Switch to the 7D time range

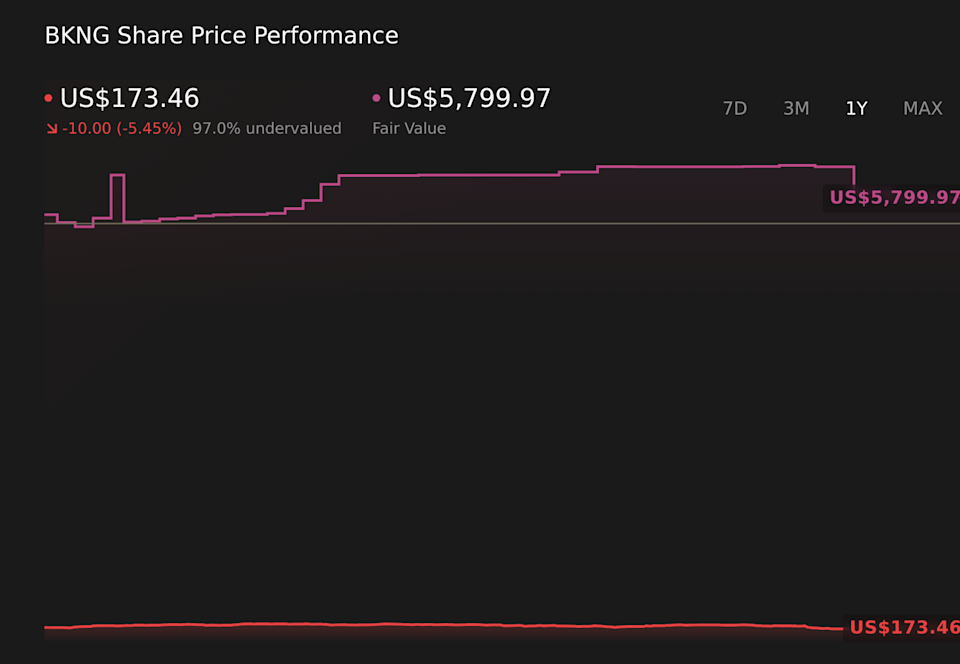(x=734, y=109)
